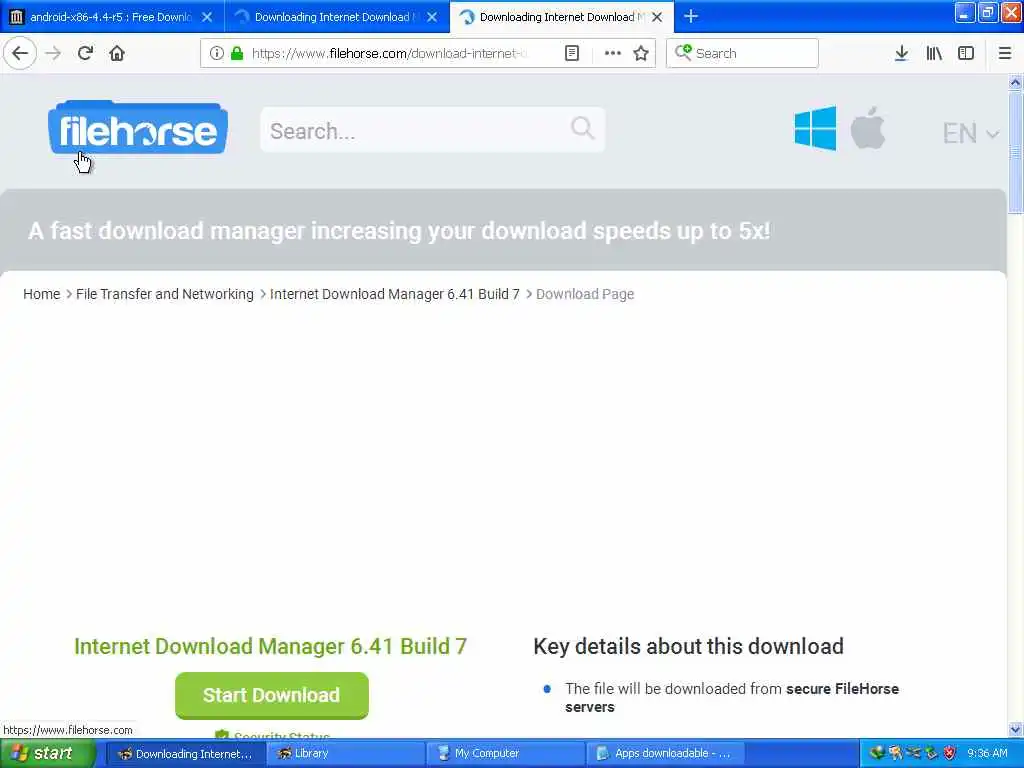Click the Download Page breadcrumb text

584,294
